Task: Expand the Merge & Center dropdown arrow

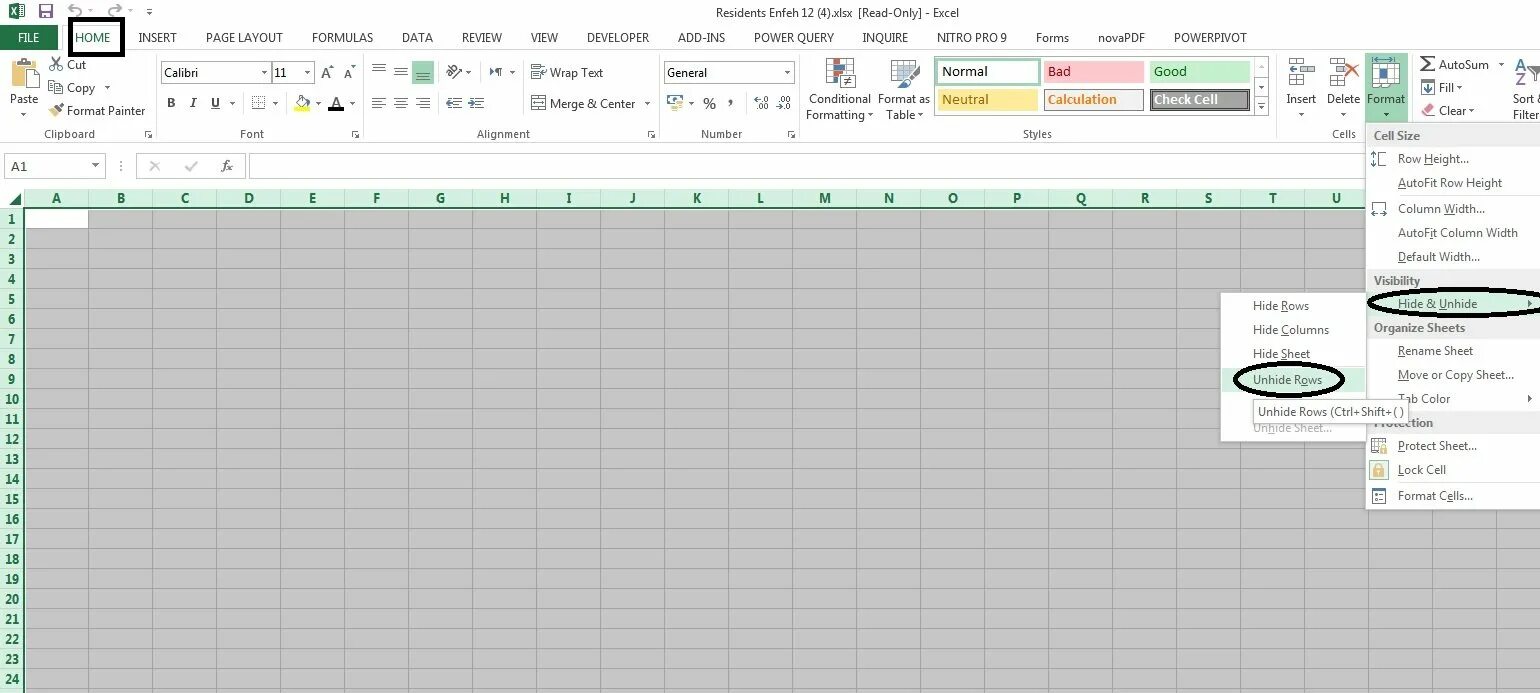Action: [x=647, y=104]
